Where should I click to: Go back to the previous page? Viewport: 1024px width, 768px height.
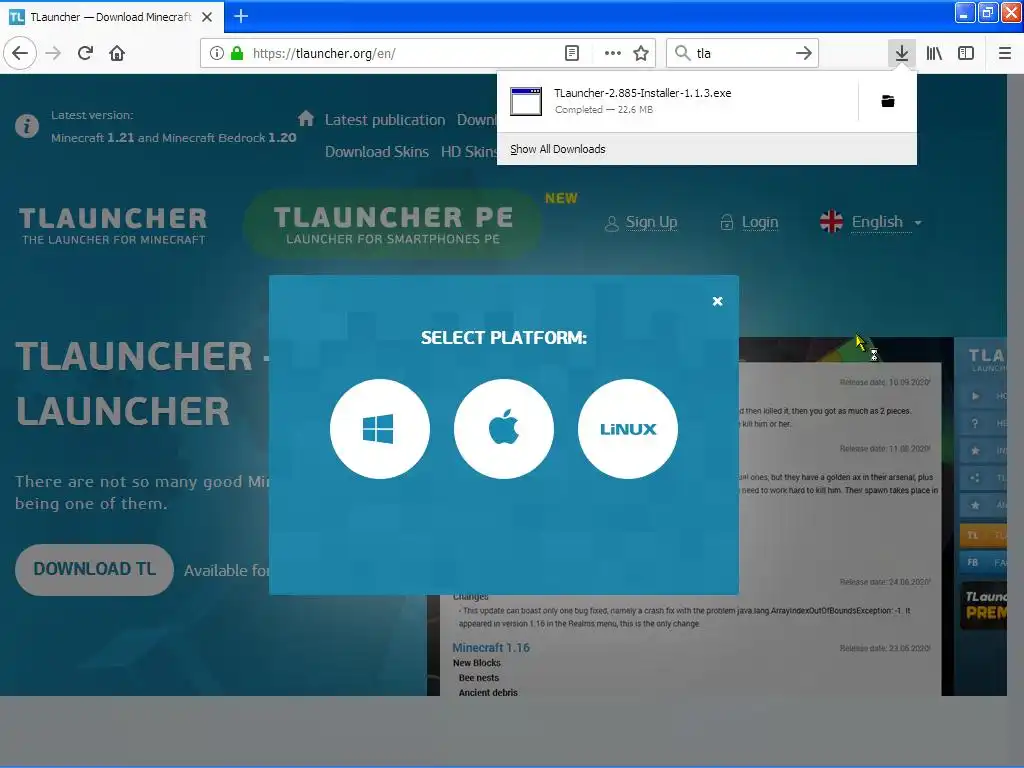tap(20, 53)
